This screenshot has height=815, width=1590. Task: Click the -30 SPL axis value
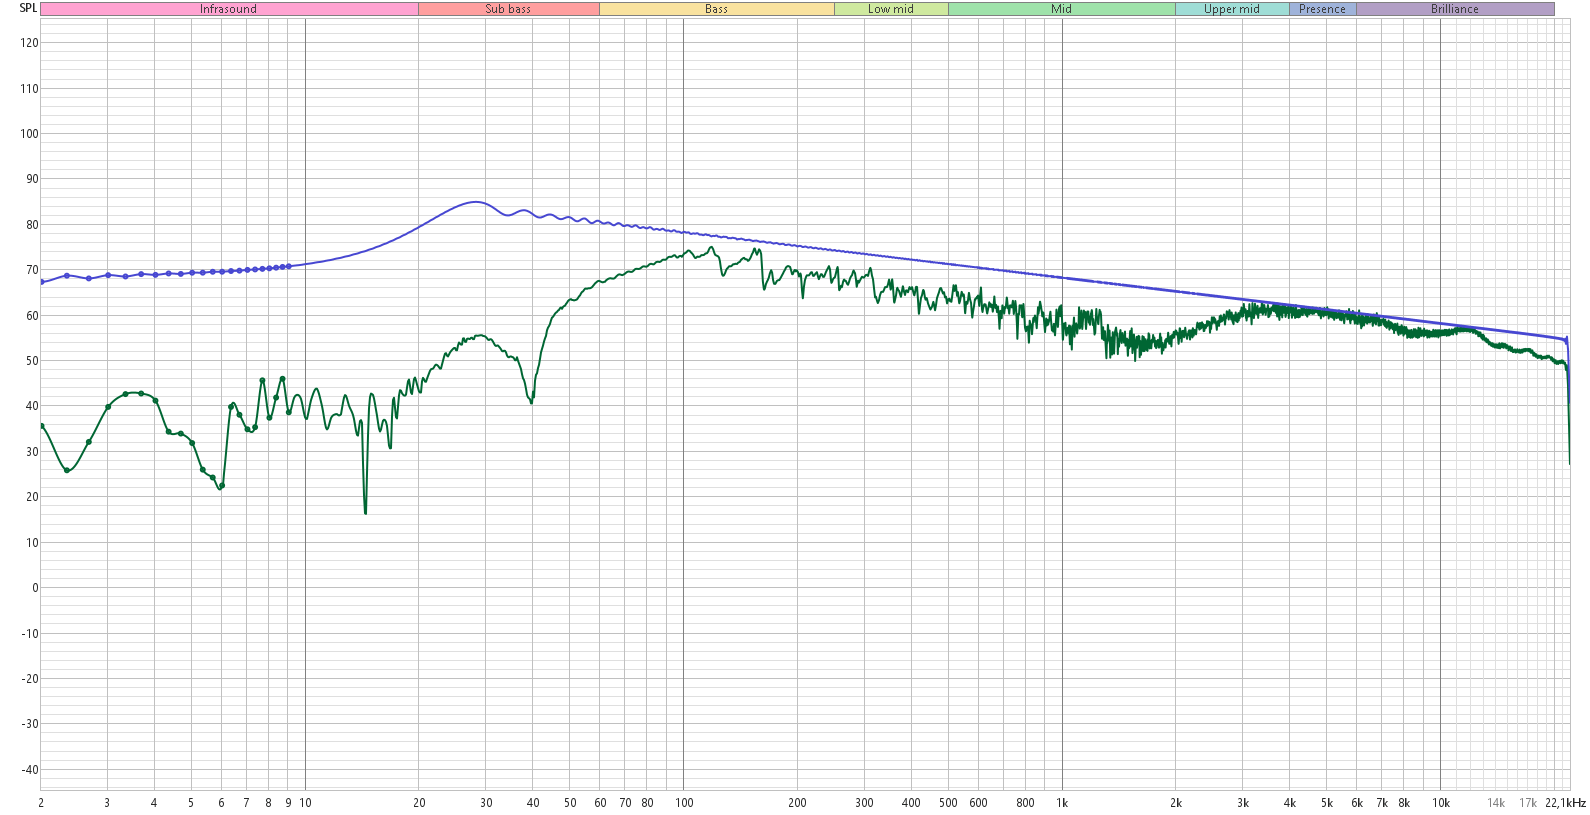point(31,724)
